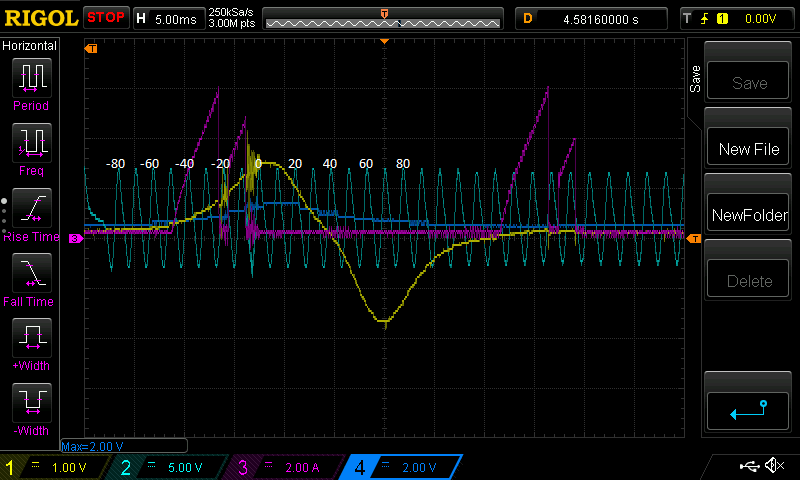Select the Fall Time measurement icon
This screenshot has width=800, height=480.
(x=32, y=273)
